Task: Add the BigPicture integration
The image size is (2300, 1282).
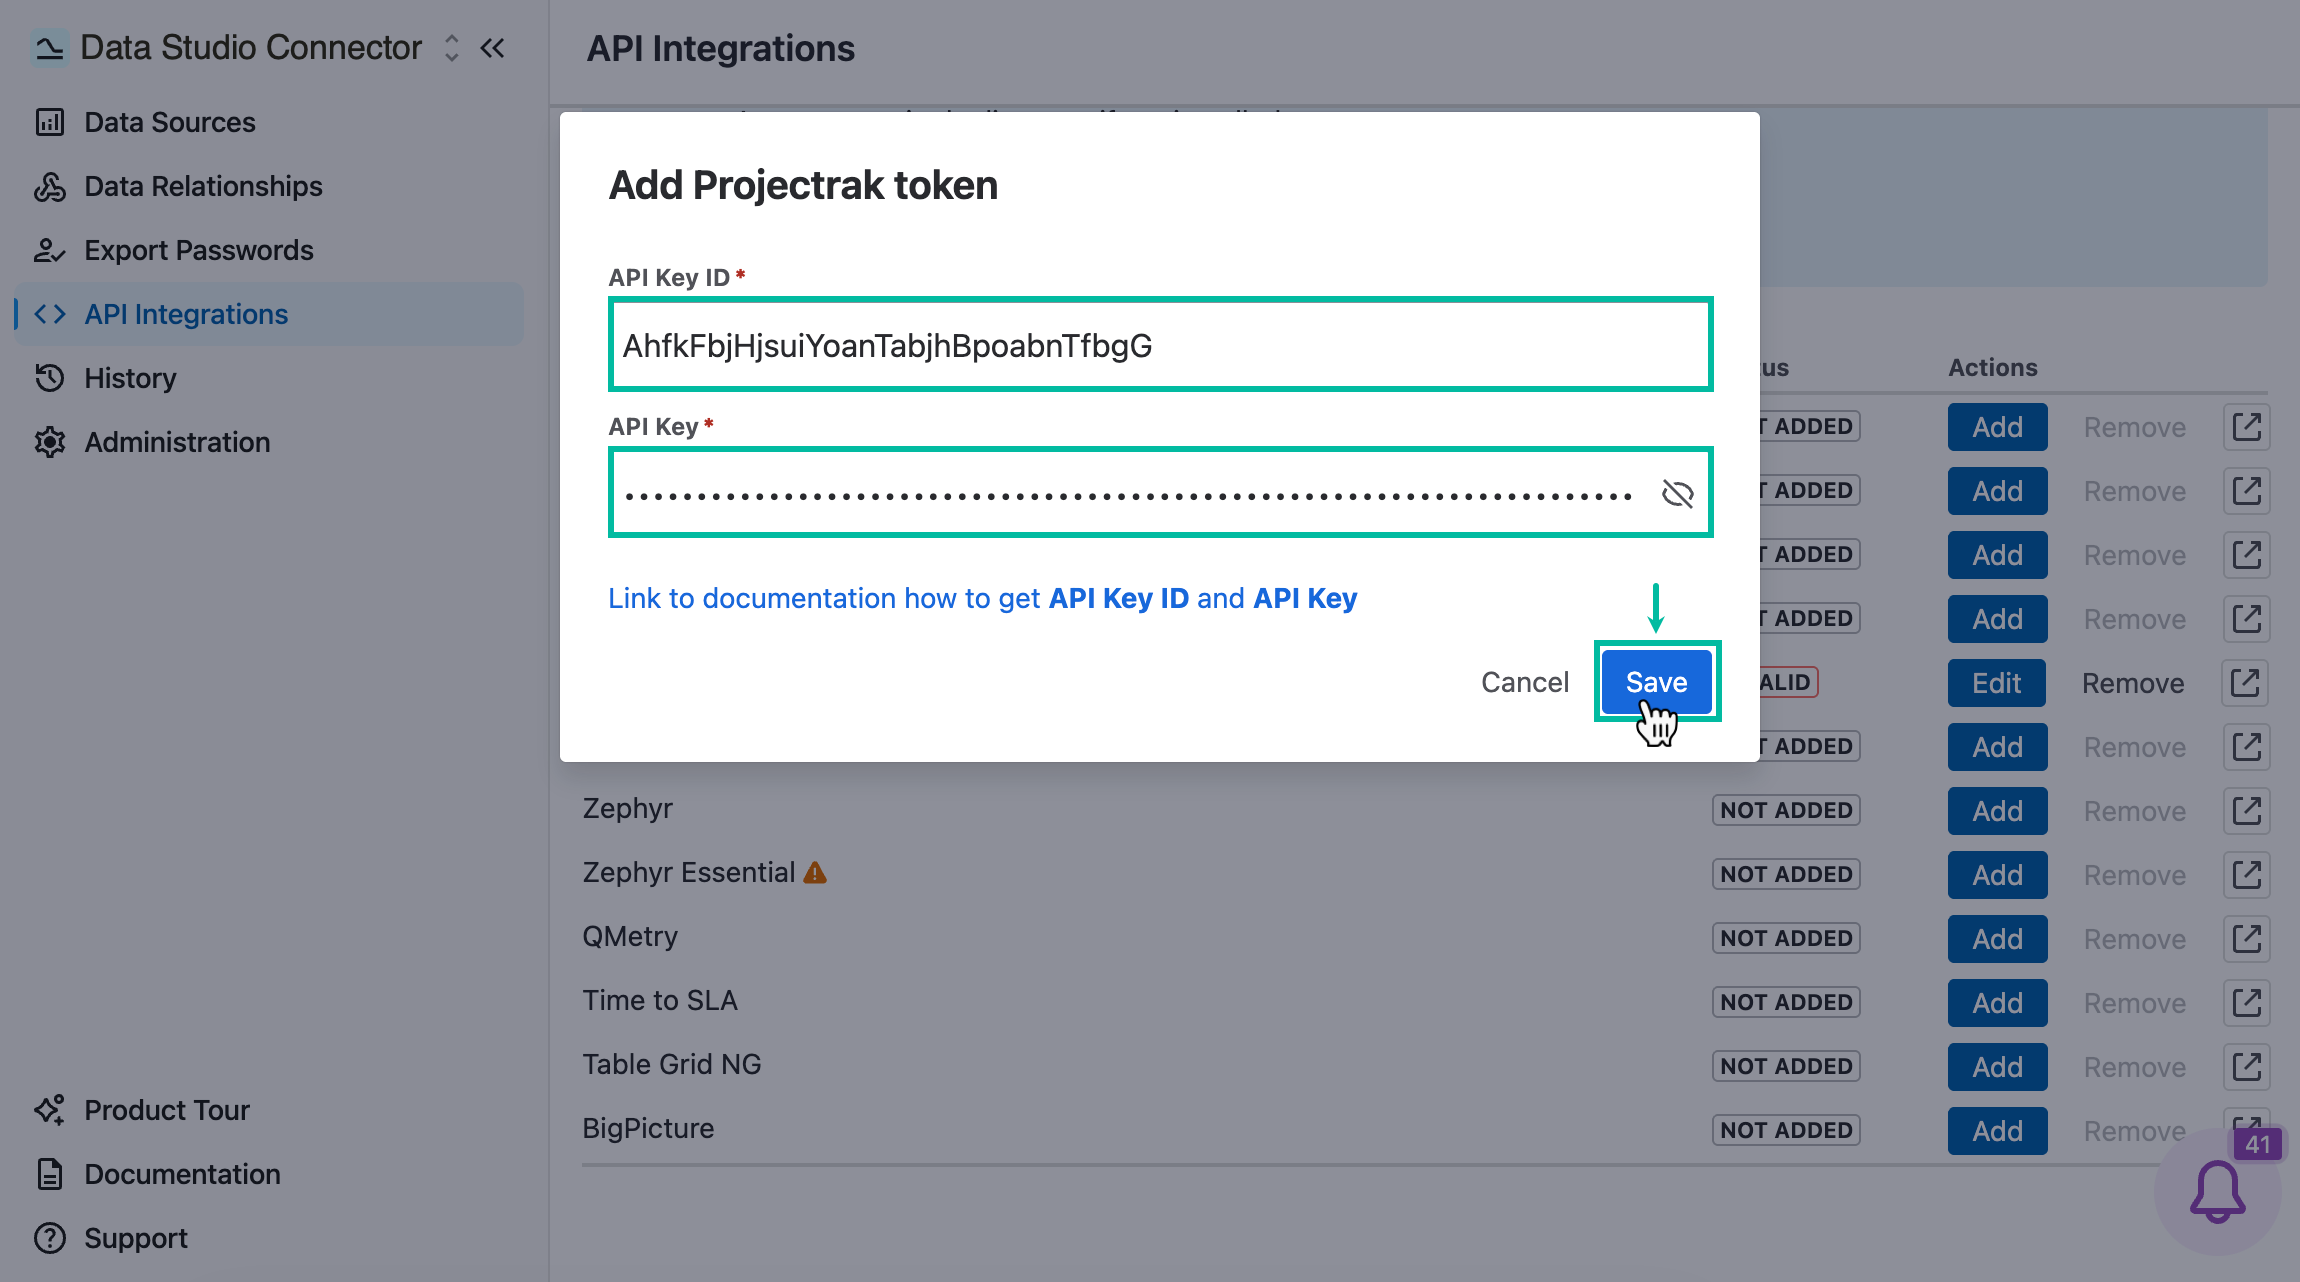Action: 1997,1131
